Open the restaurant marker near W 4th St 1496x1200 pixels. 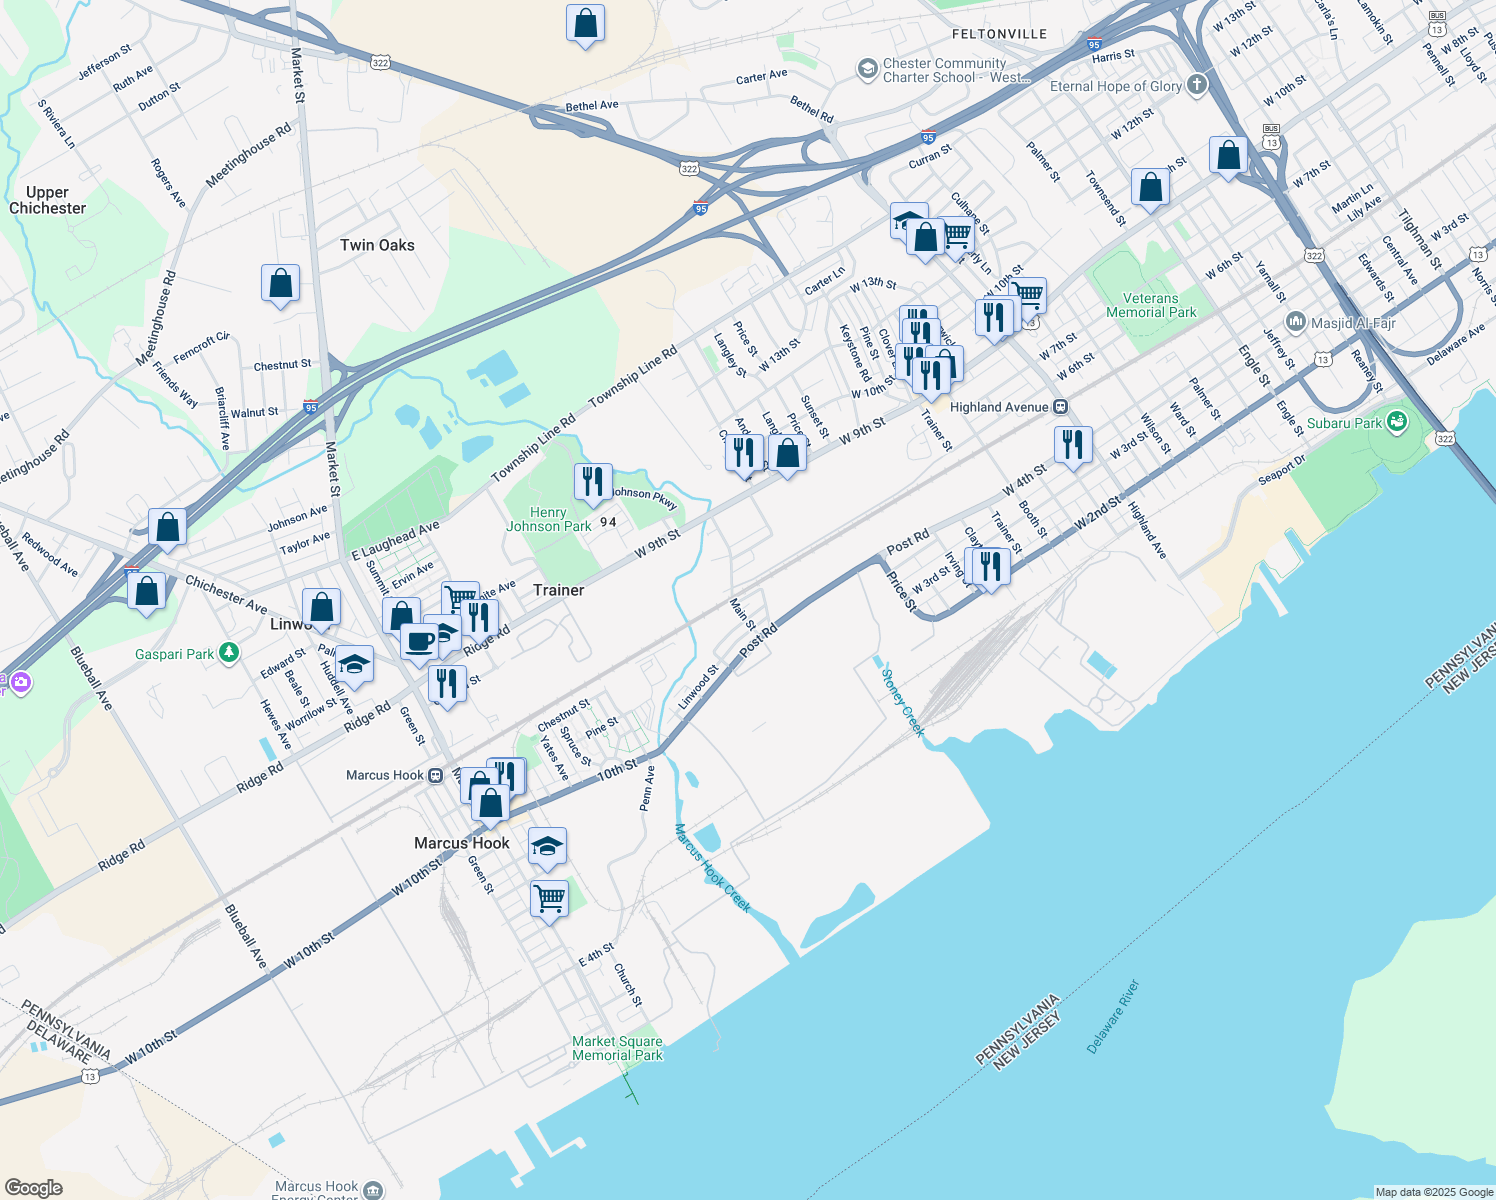tap(1072, 444)
